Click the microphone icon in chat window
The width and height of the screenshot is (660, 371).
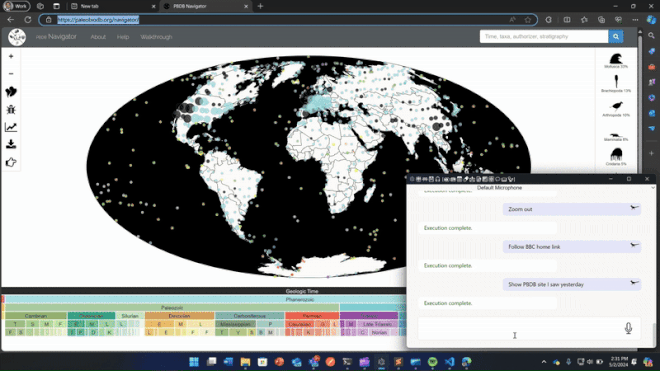click(x=628, y=328)
